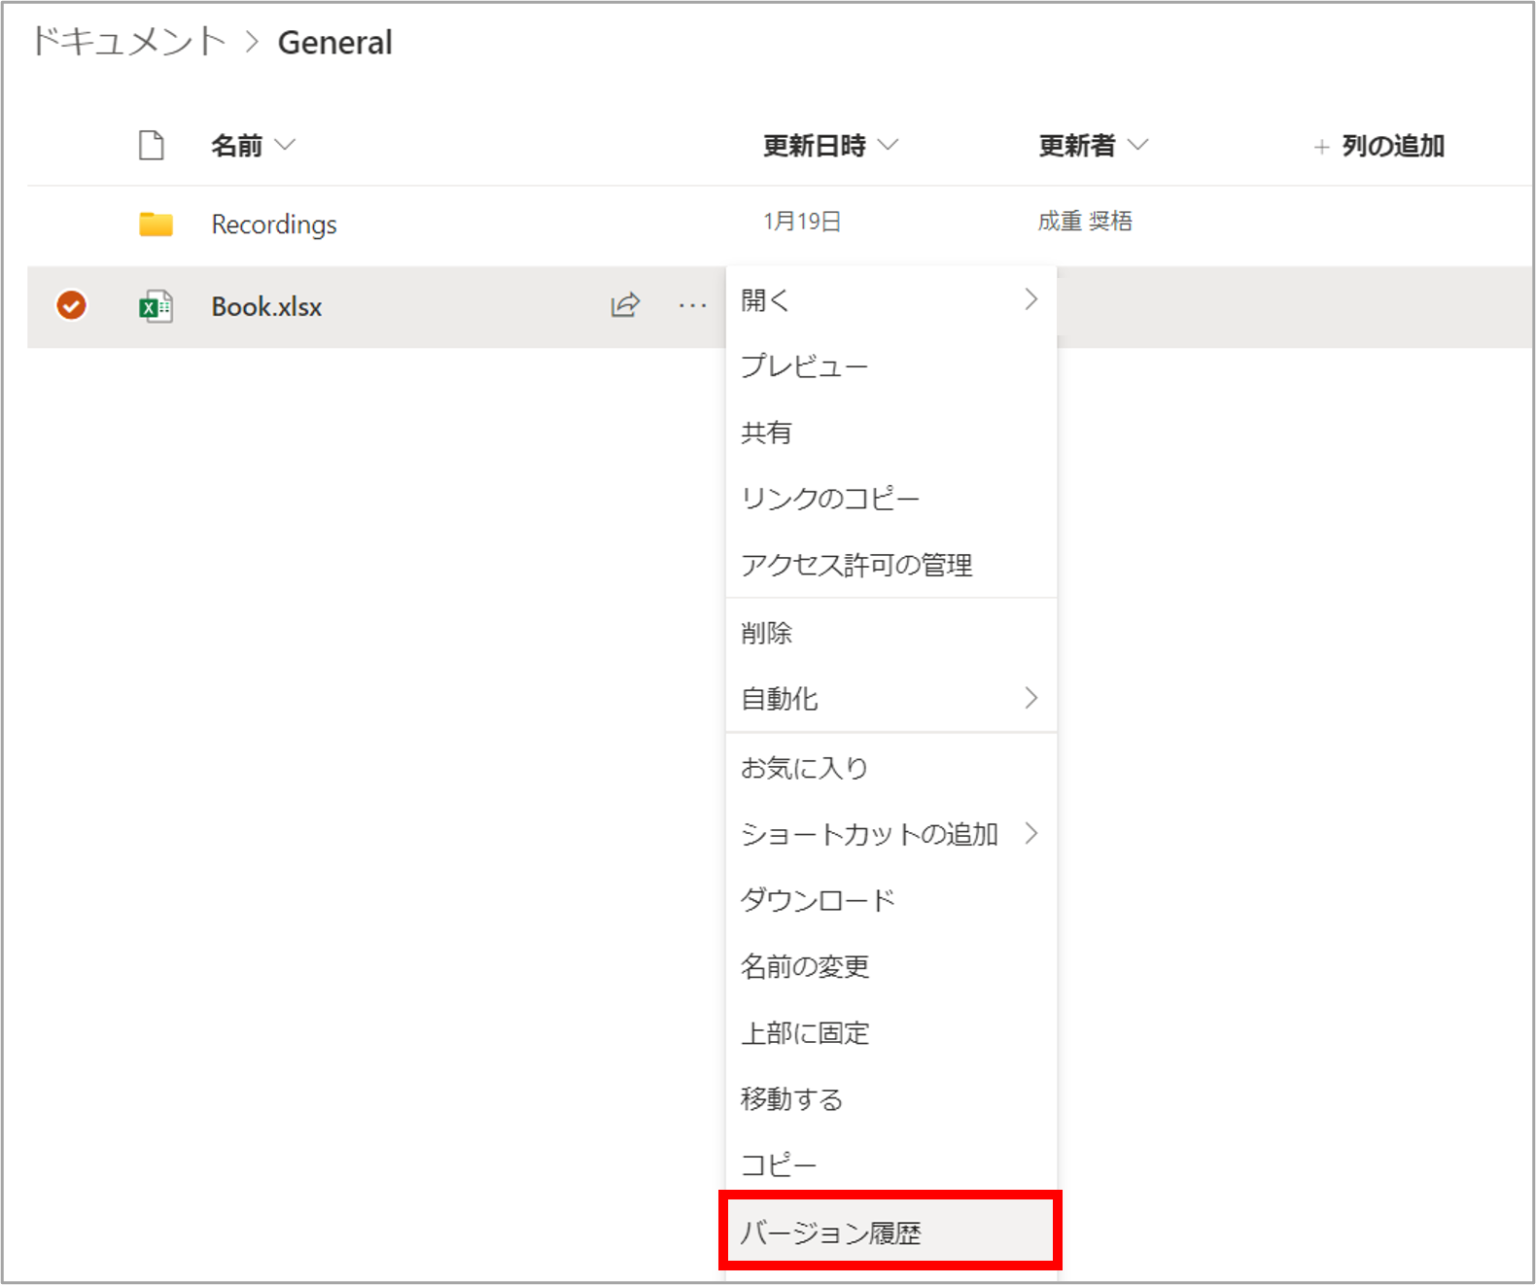Choose ダウンロード in the context menu

tap(818, 900)
